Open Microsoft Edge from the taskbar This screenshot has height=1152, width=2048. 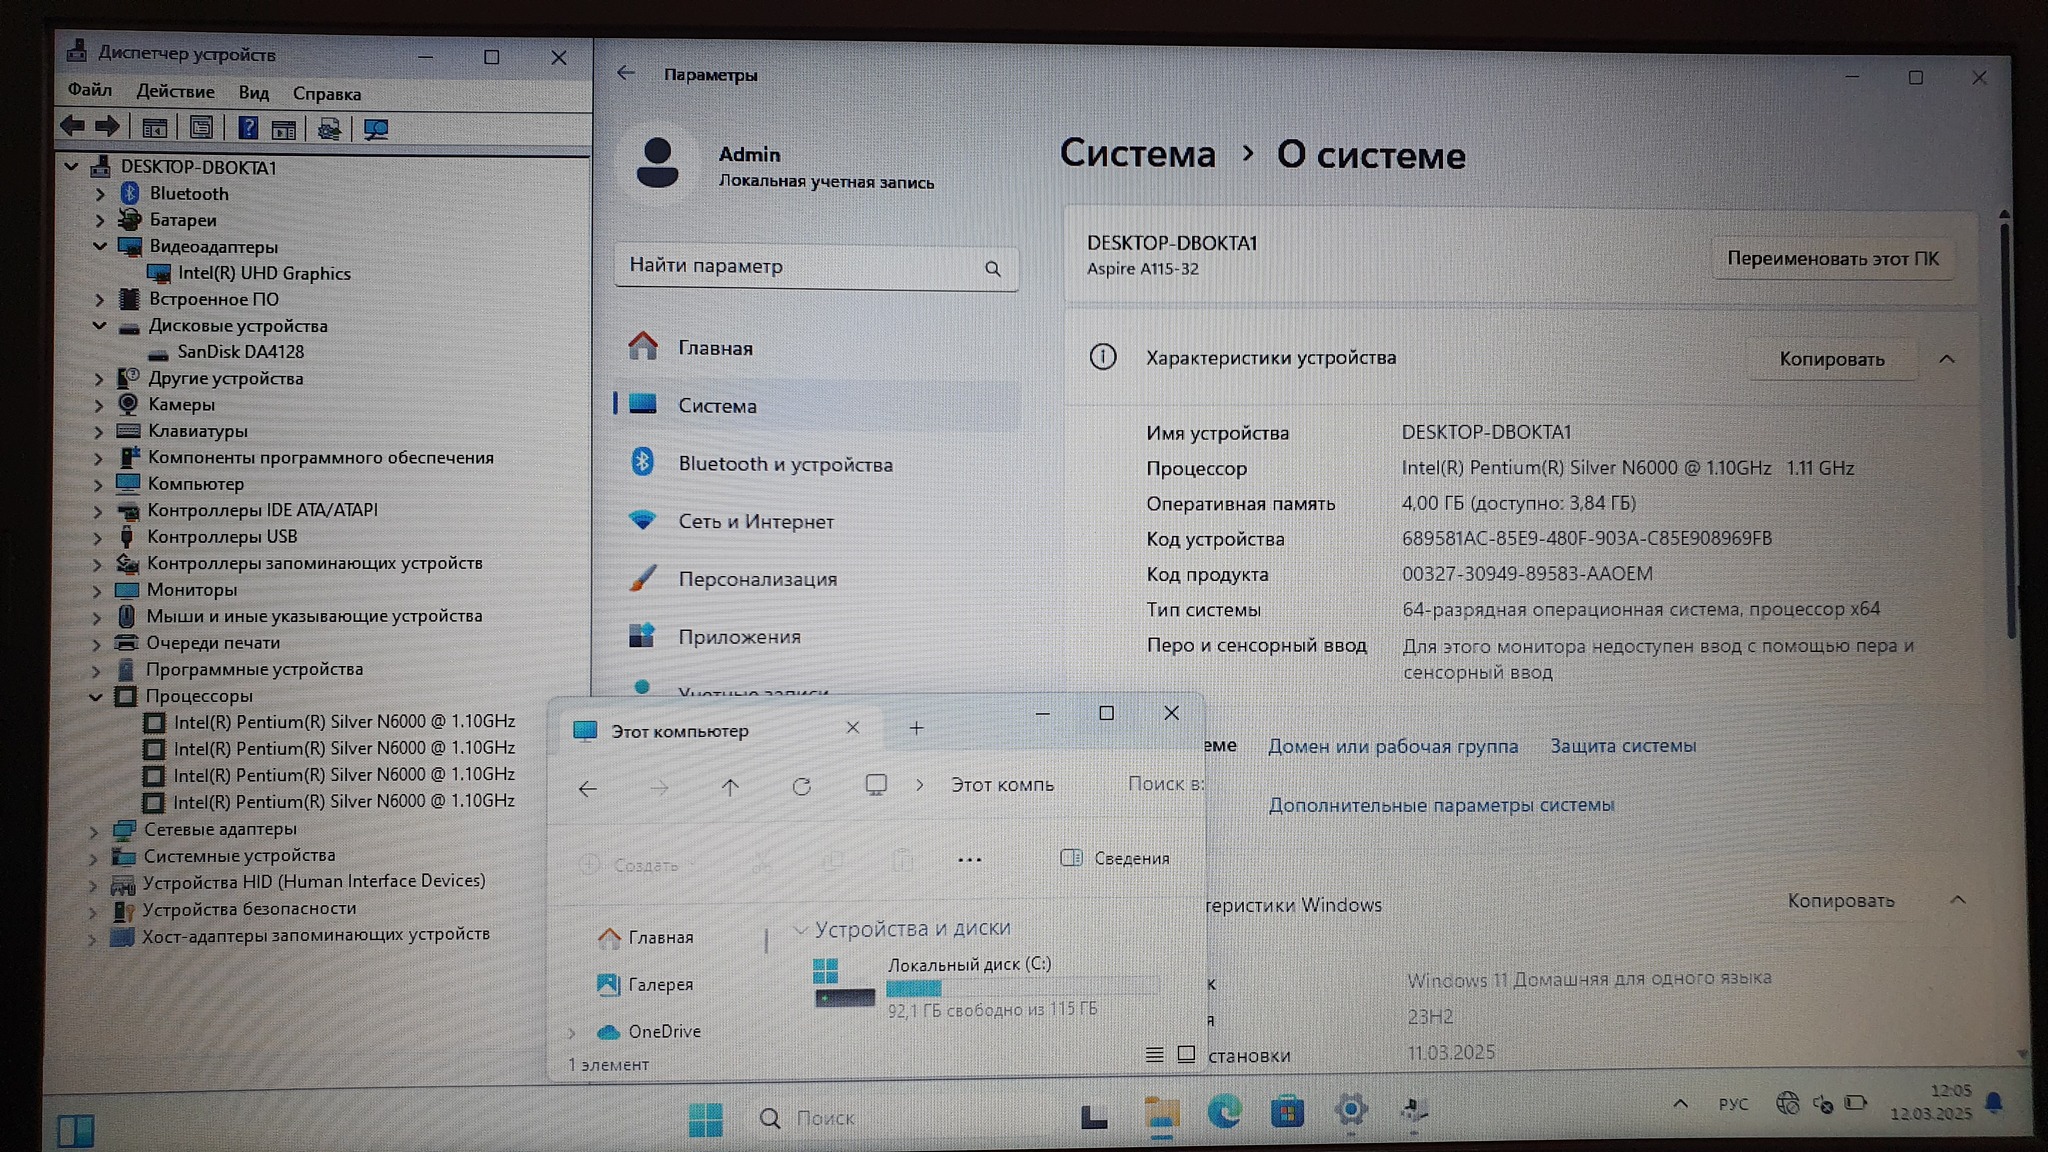click(x=1224, y=1111)
